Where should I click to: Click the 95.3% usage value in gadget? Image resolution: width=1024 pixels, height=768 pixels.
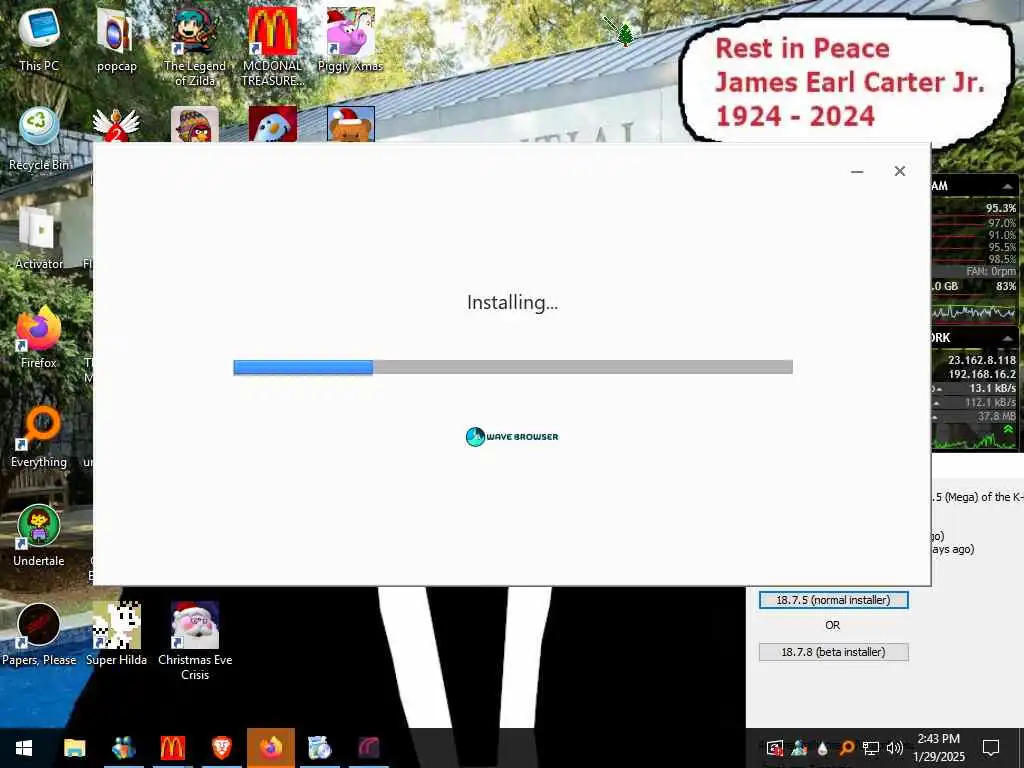tap(1000, 208)
